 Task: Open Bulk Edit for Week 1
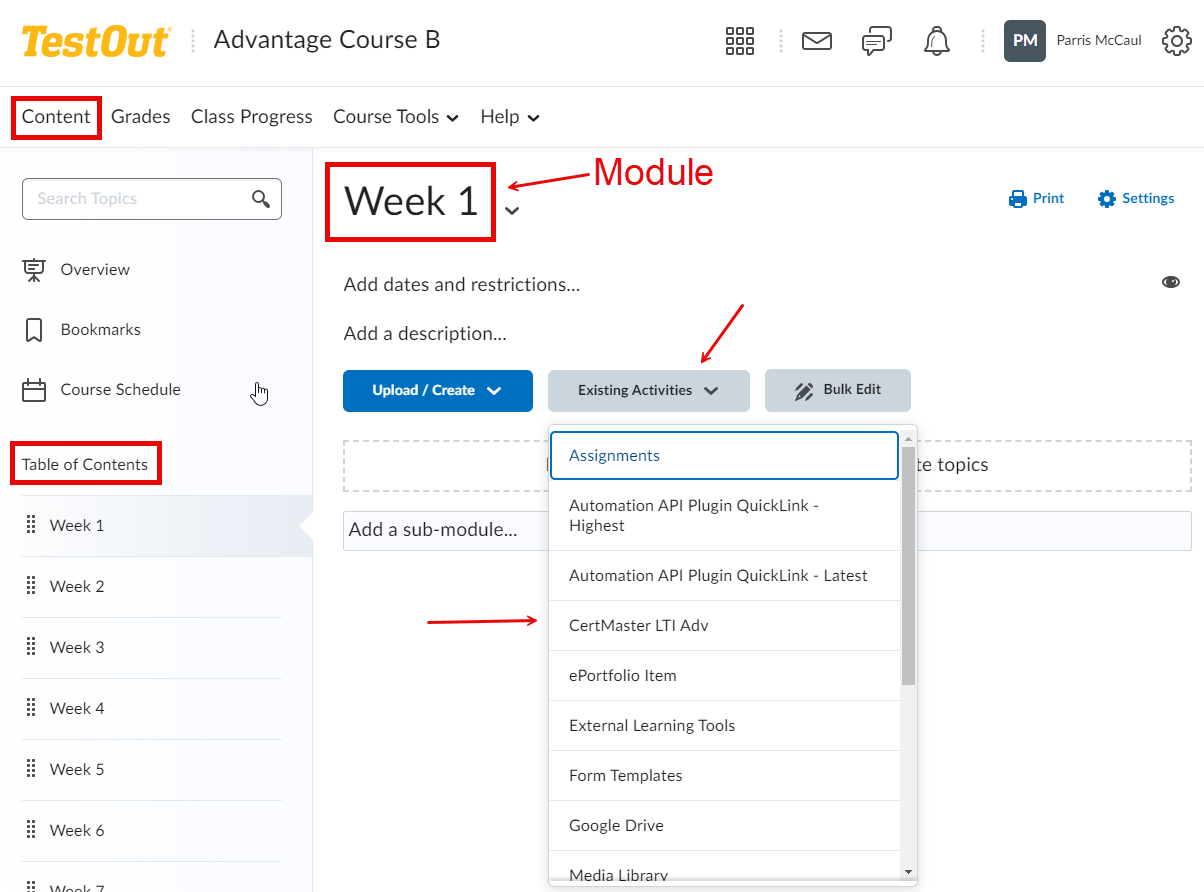[837, 391]
